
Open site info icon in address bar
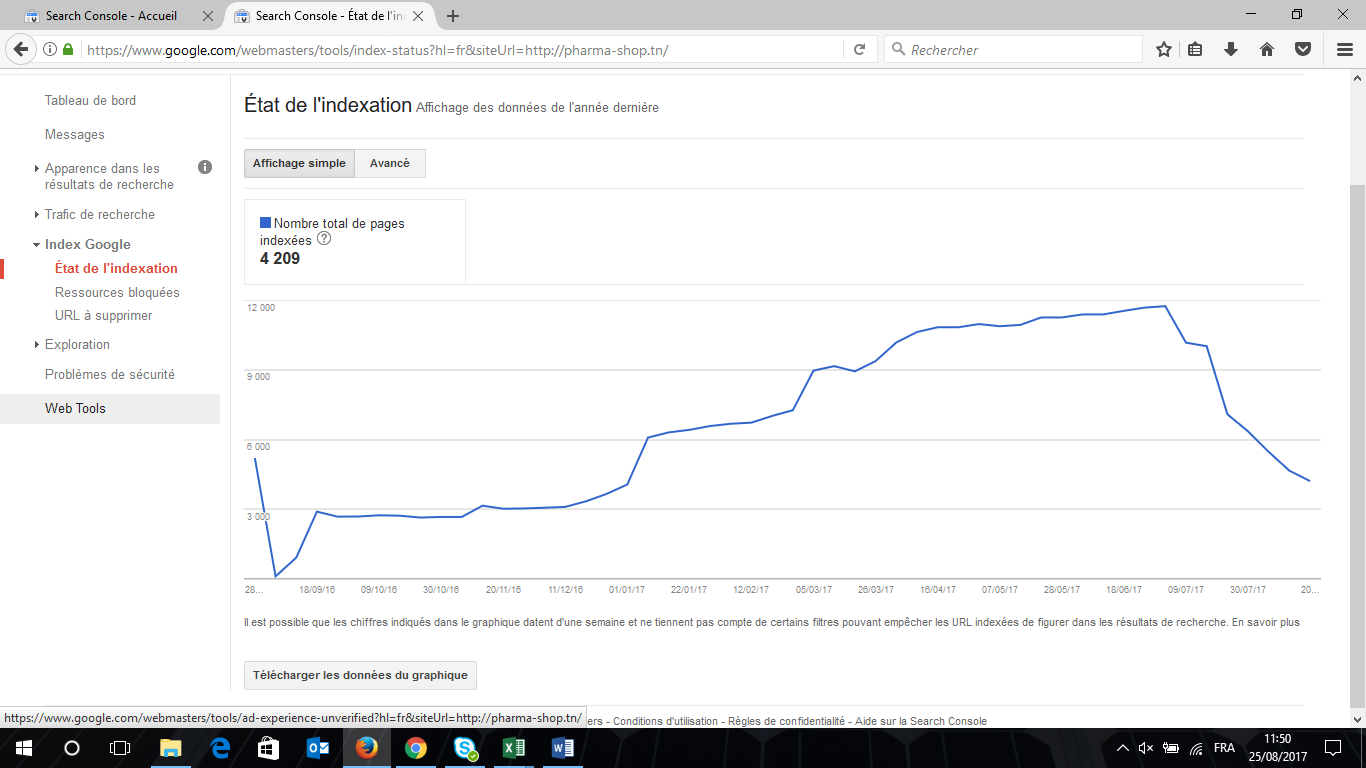51,49
